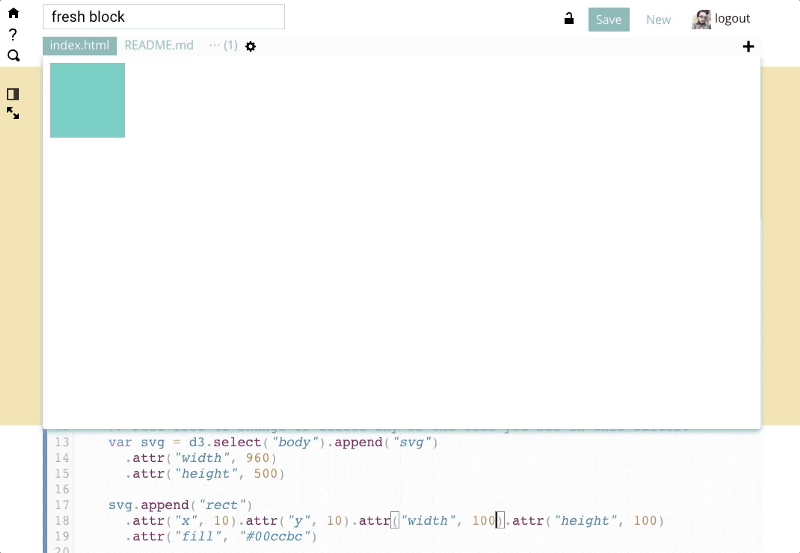800x553 pixels.
Task: Click the teal rectangle in preview
Action: click(x=87, y=100)
